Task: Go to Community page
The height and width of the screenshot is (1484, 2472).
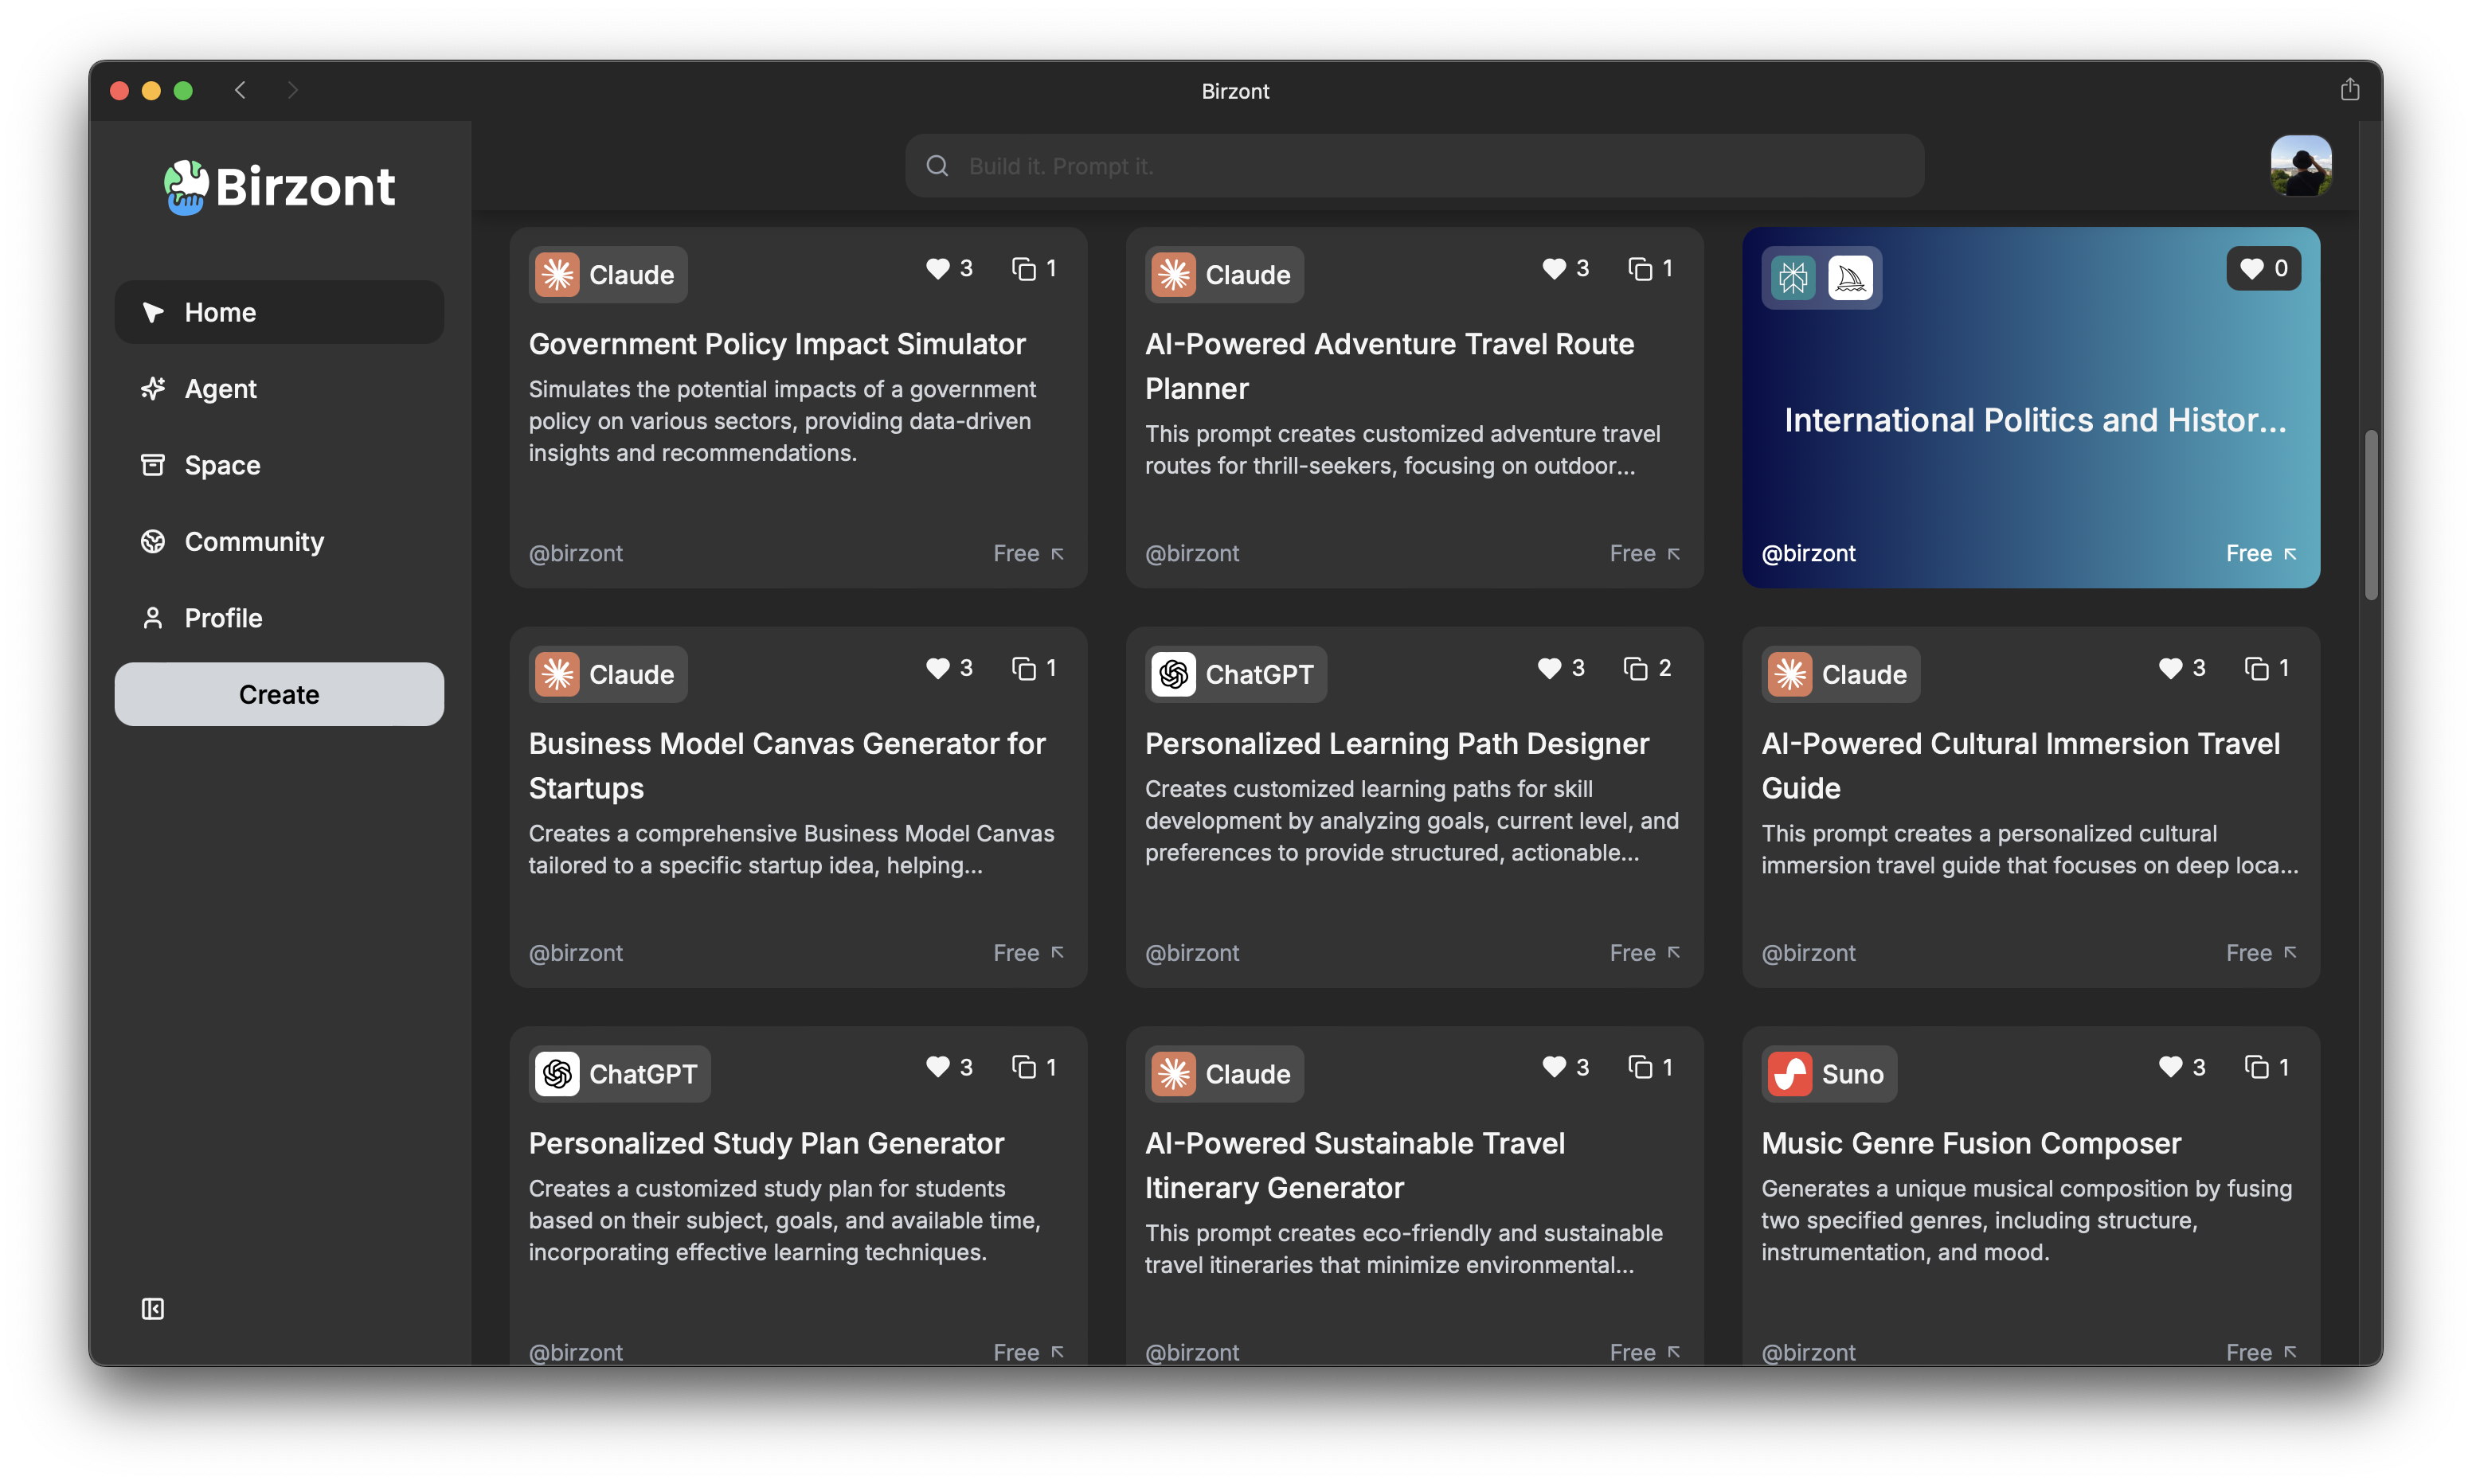Action: click(x=253, y=542)
